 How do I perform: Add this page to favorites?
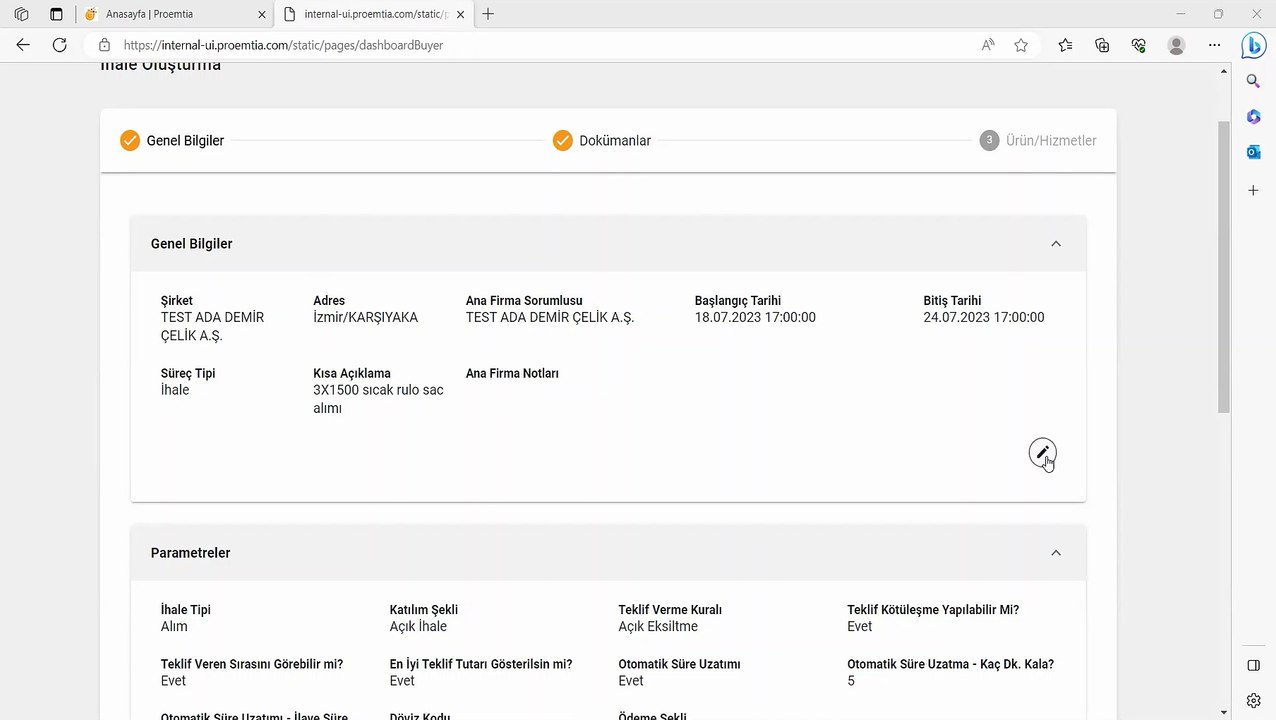pos(1021,45)
